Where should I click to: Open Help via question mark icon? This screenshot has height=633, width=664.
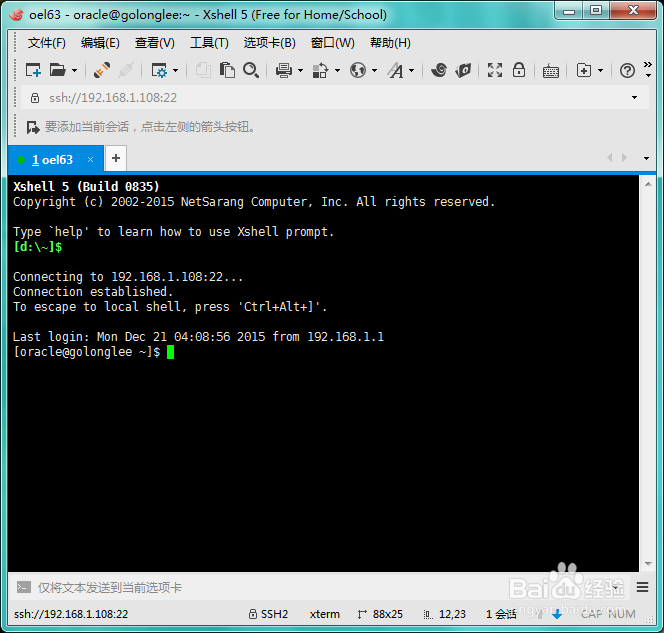coord(627,70)
